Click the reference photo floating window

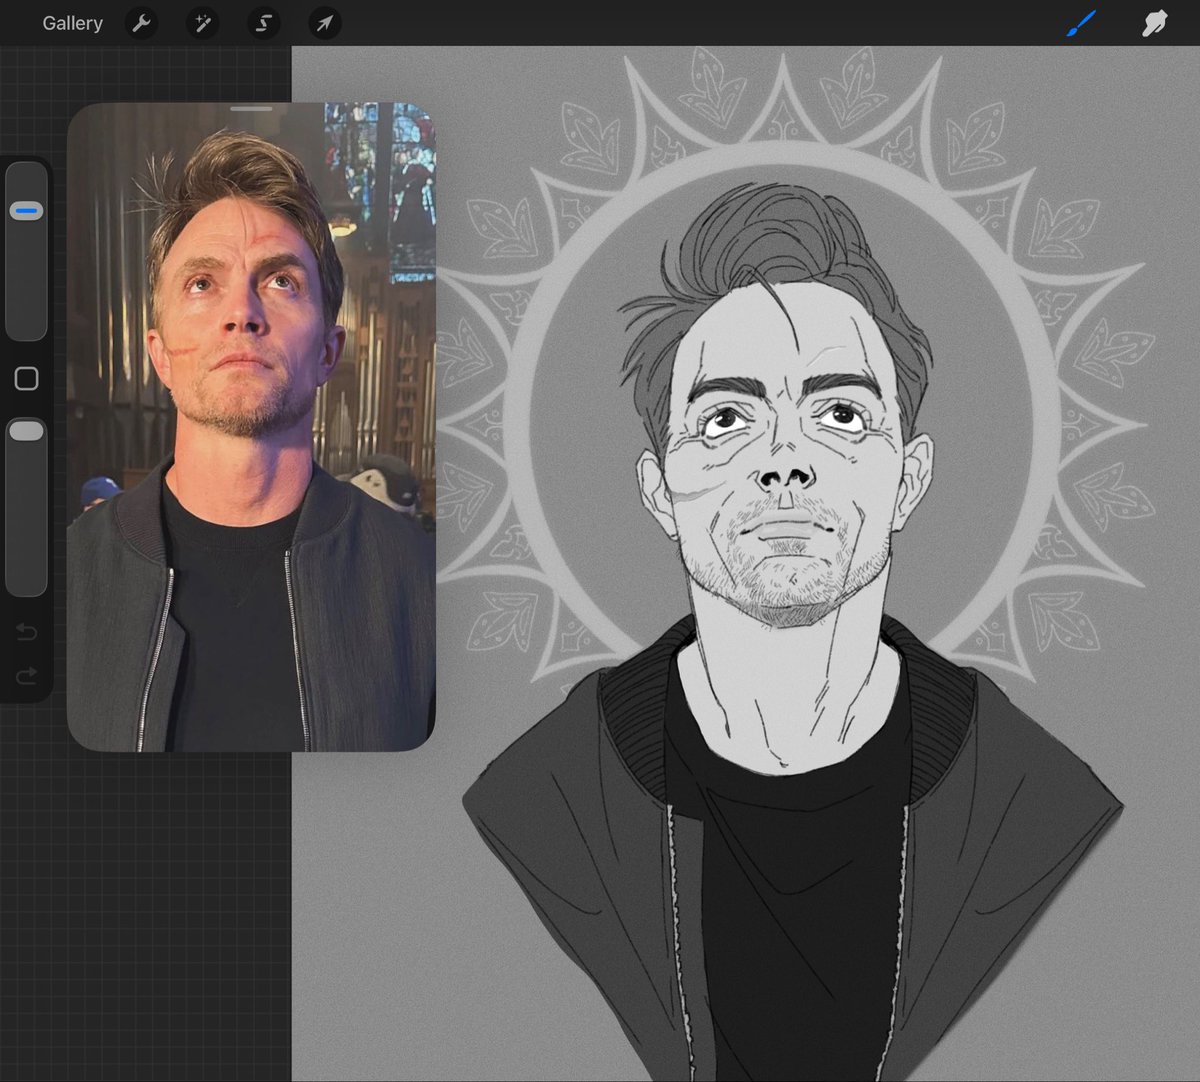click(251, 427)
